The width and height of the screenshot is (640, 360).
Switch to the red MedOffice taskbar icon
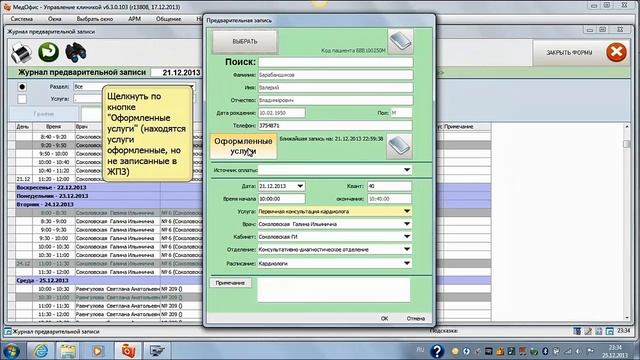click(128, 351)
